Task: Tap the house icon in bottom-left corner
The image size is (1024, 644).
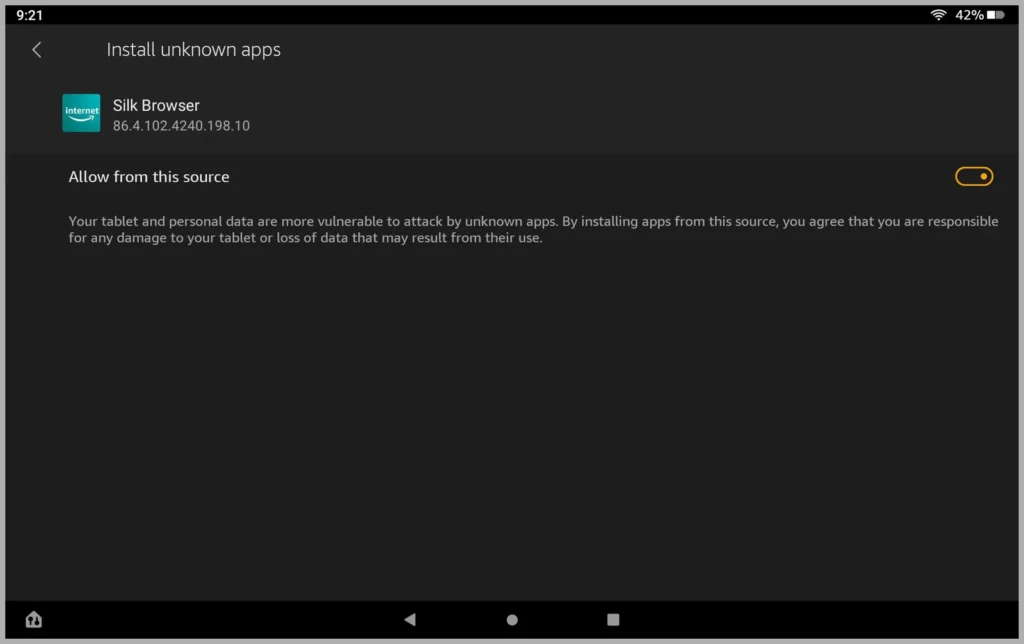Action: 34,619
